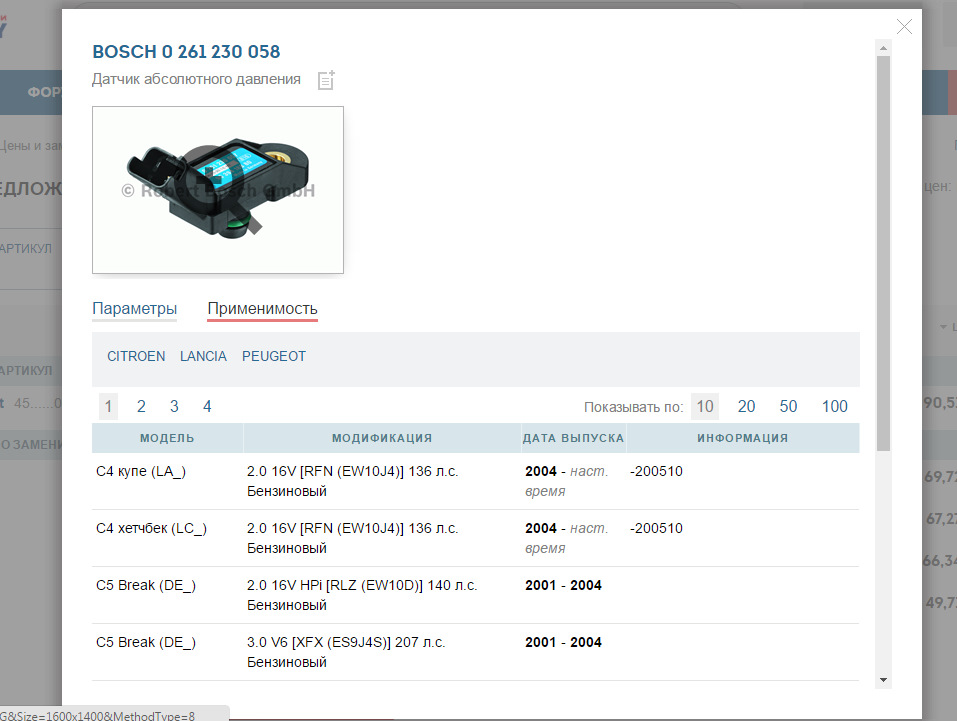Show 10 rows per page
Screen dimensions: 957x721
click(705, 407)
